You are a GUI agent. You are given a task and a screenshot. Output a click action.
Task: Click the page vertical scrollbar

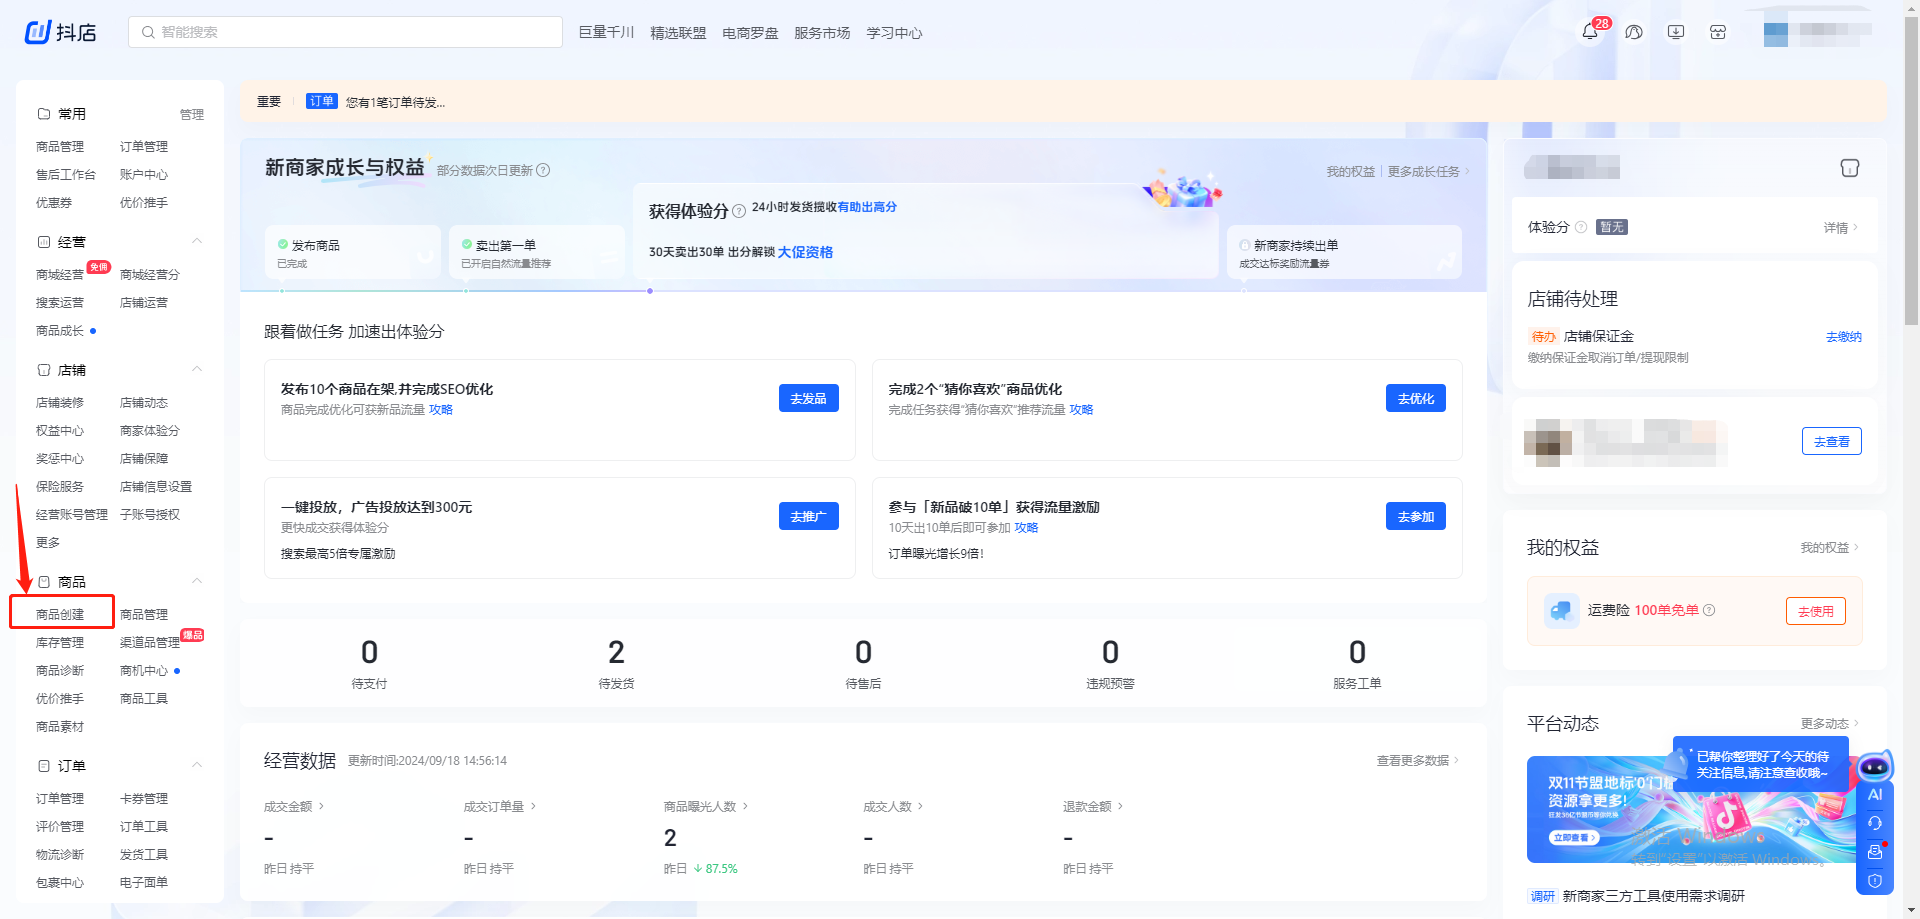(x=1911, y=170)
